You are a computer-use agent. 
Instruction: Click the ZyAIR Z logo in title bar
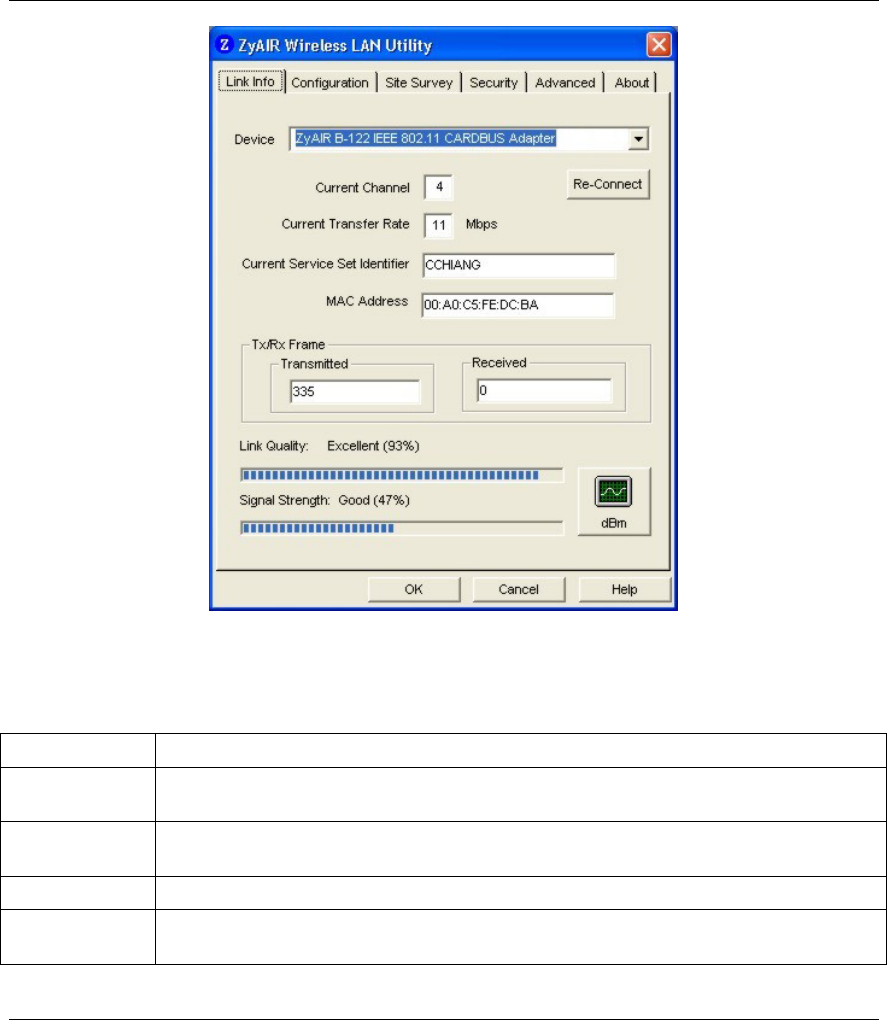224,44
